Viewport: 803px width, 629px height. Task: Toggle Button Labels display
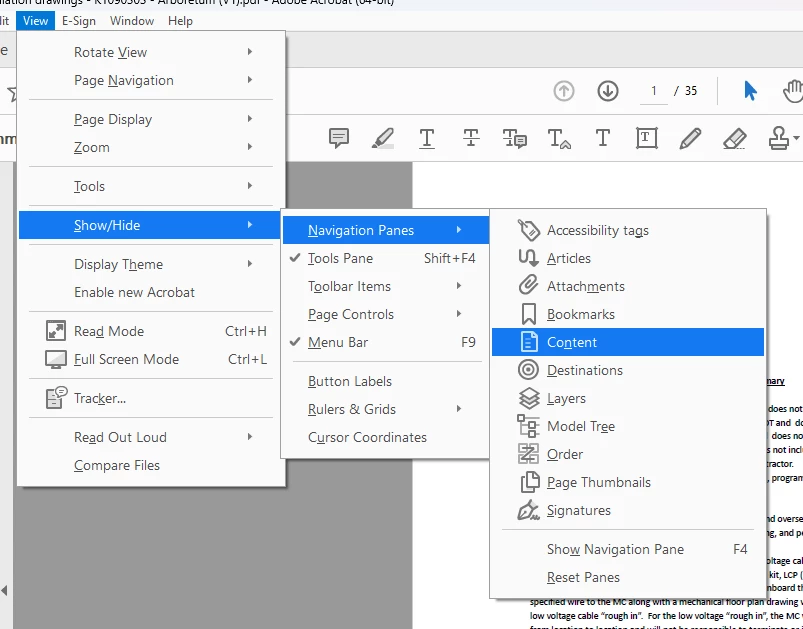coord(384,381)
